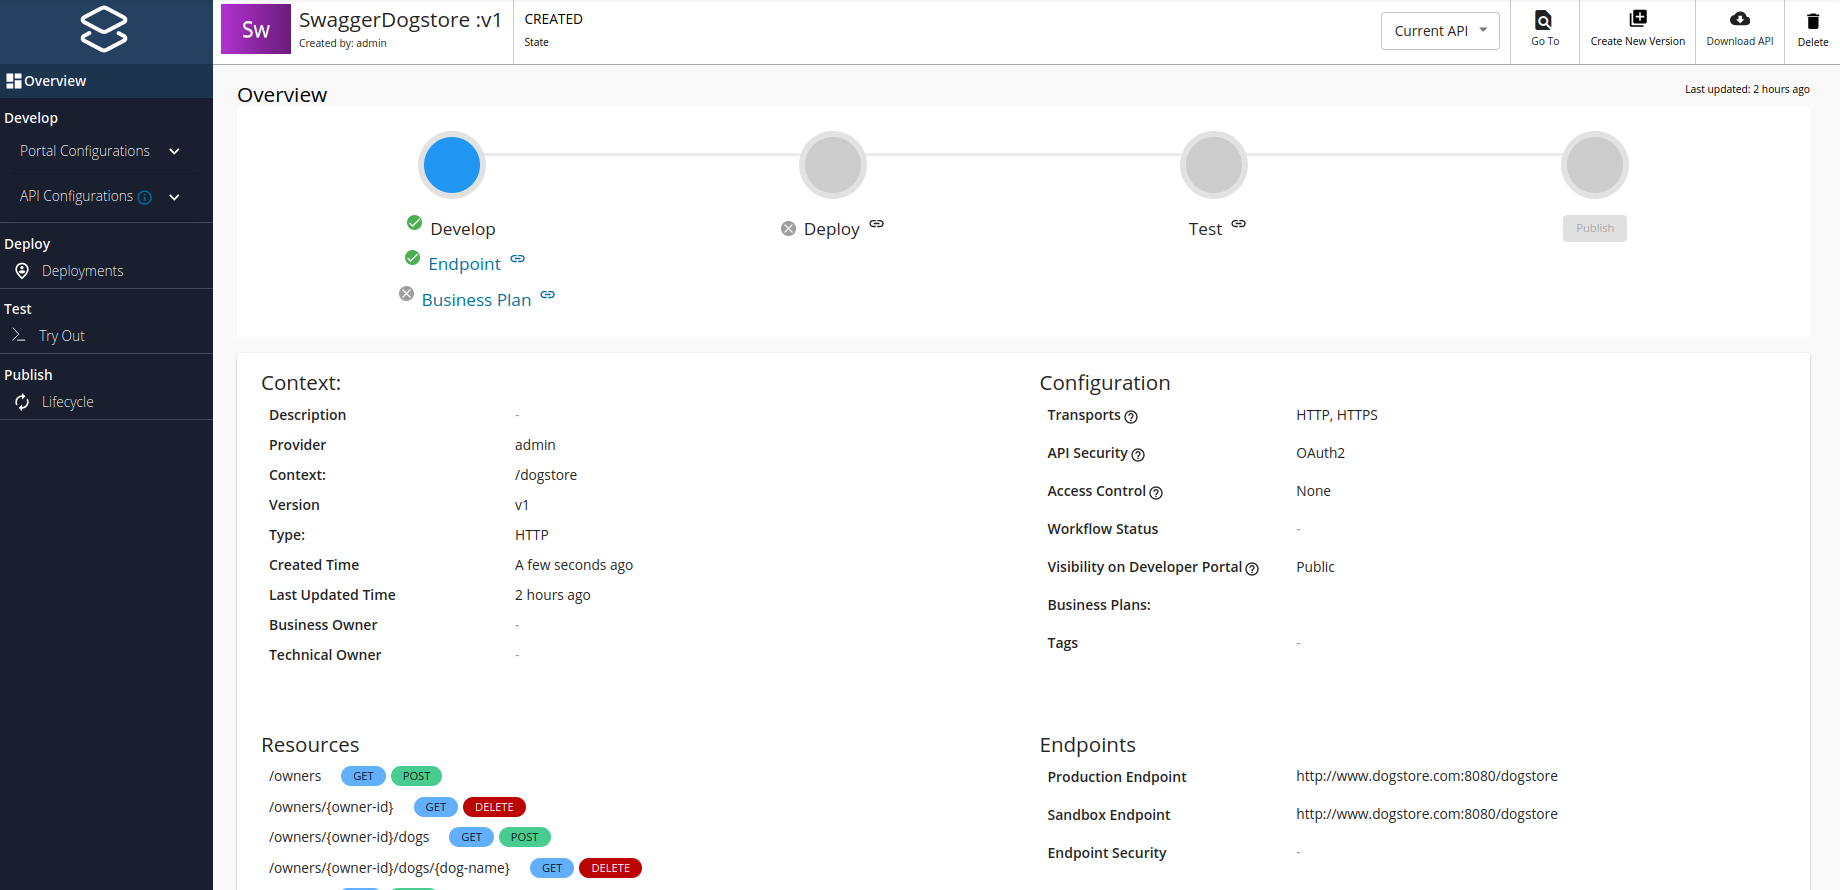Click the Try Out terminal icon
Image resolution: width=1840 pixels, height=890 pixels.
coord(19,336)
